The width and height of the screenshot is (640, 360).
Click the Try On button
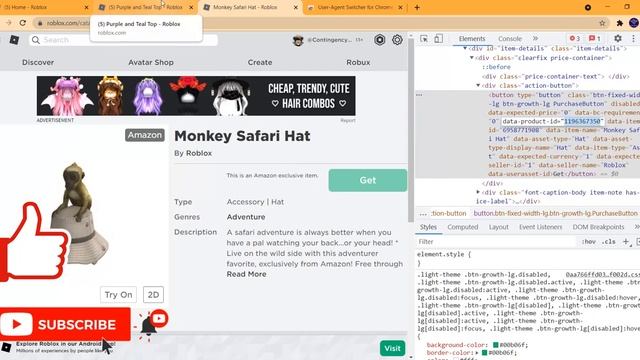pyautogui.click(x=118, y=295)
